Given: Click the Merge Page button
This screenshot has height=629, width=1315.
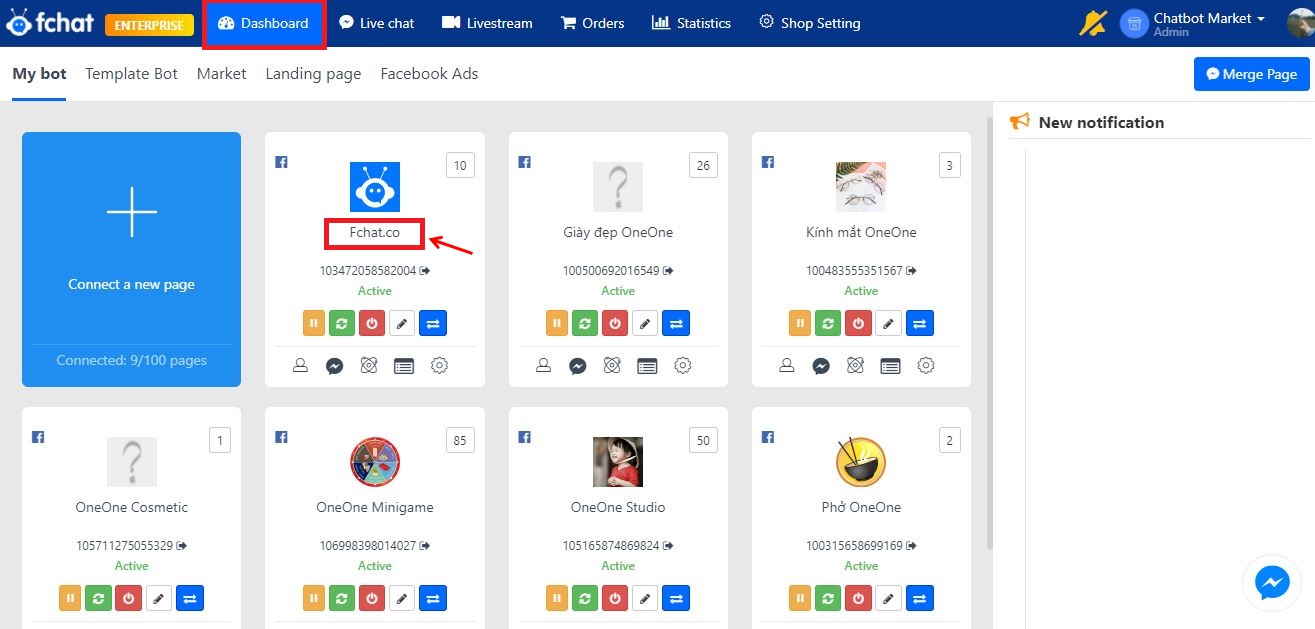Looking at the screenshot, I should tap(1251, 74).
